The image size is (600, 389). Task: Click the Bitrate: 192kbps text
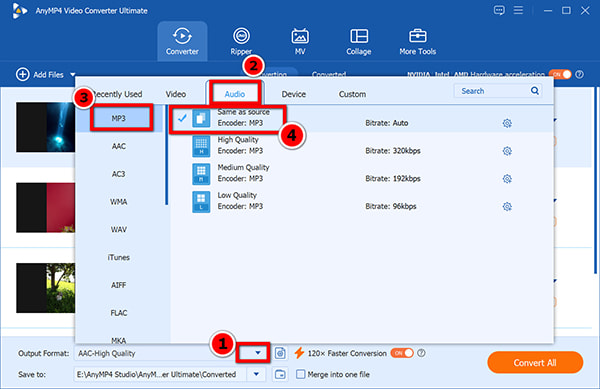tap(393, 179)
